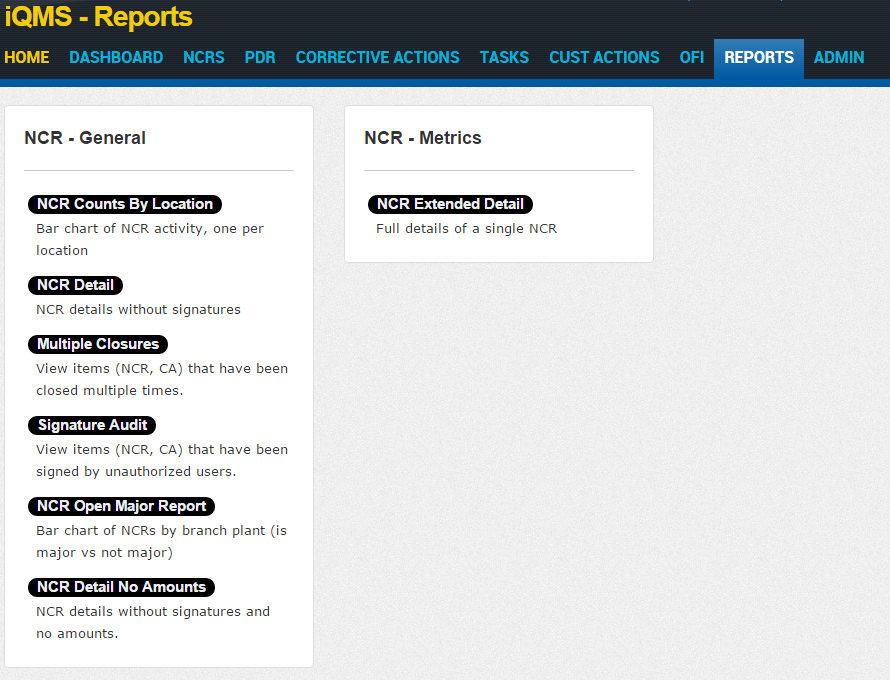Click 'NCR details without signatures' description
Image resolution: width=890 pixels, height=680 pixels.
(x=138, y=310)
